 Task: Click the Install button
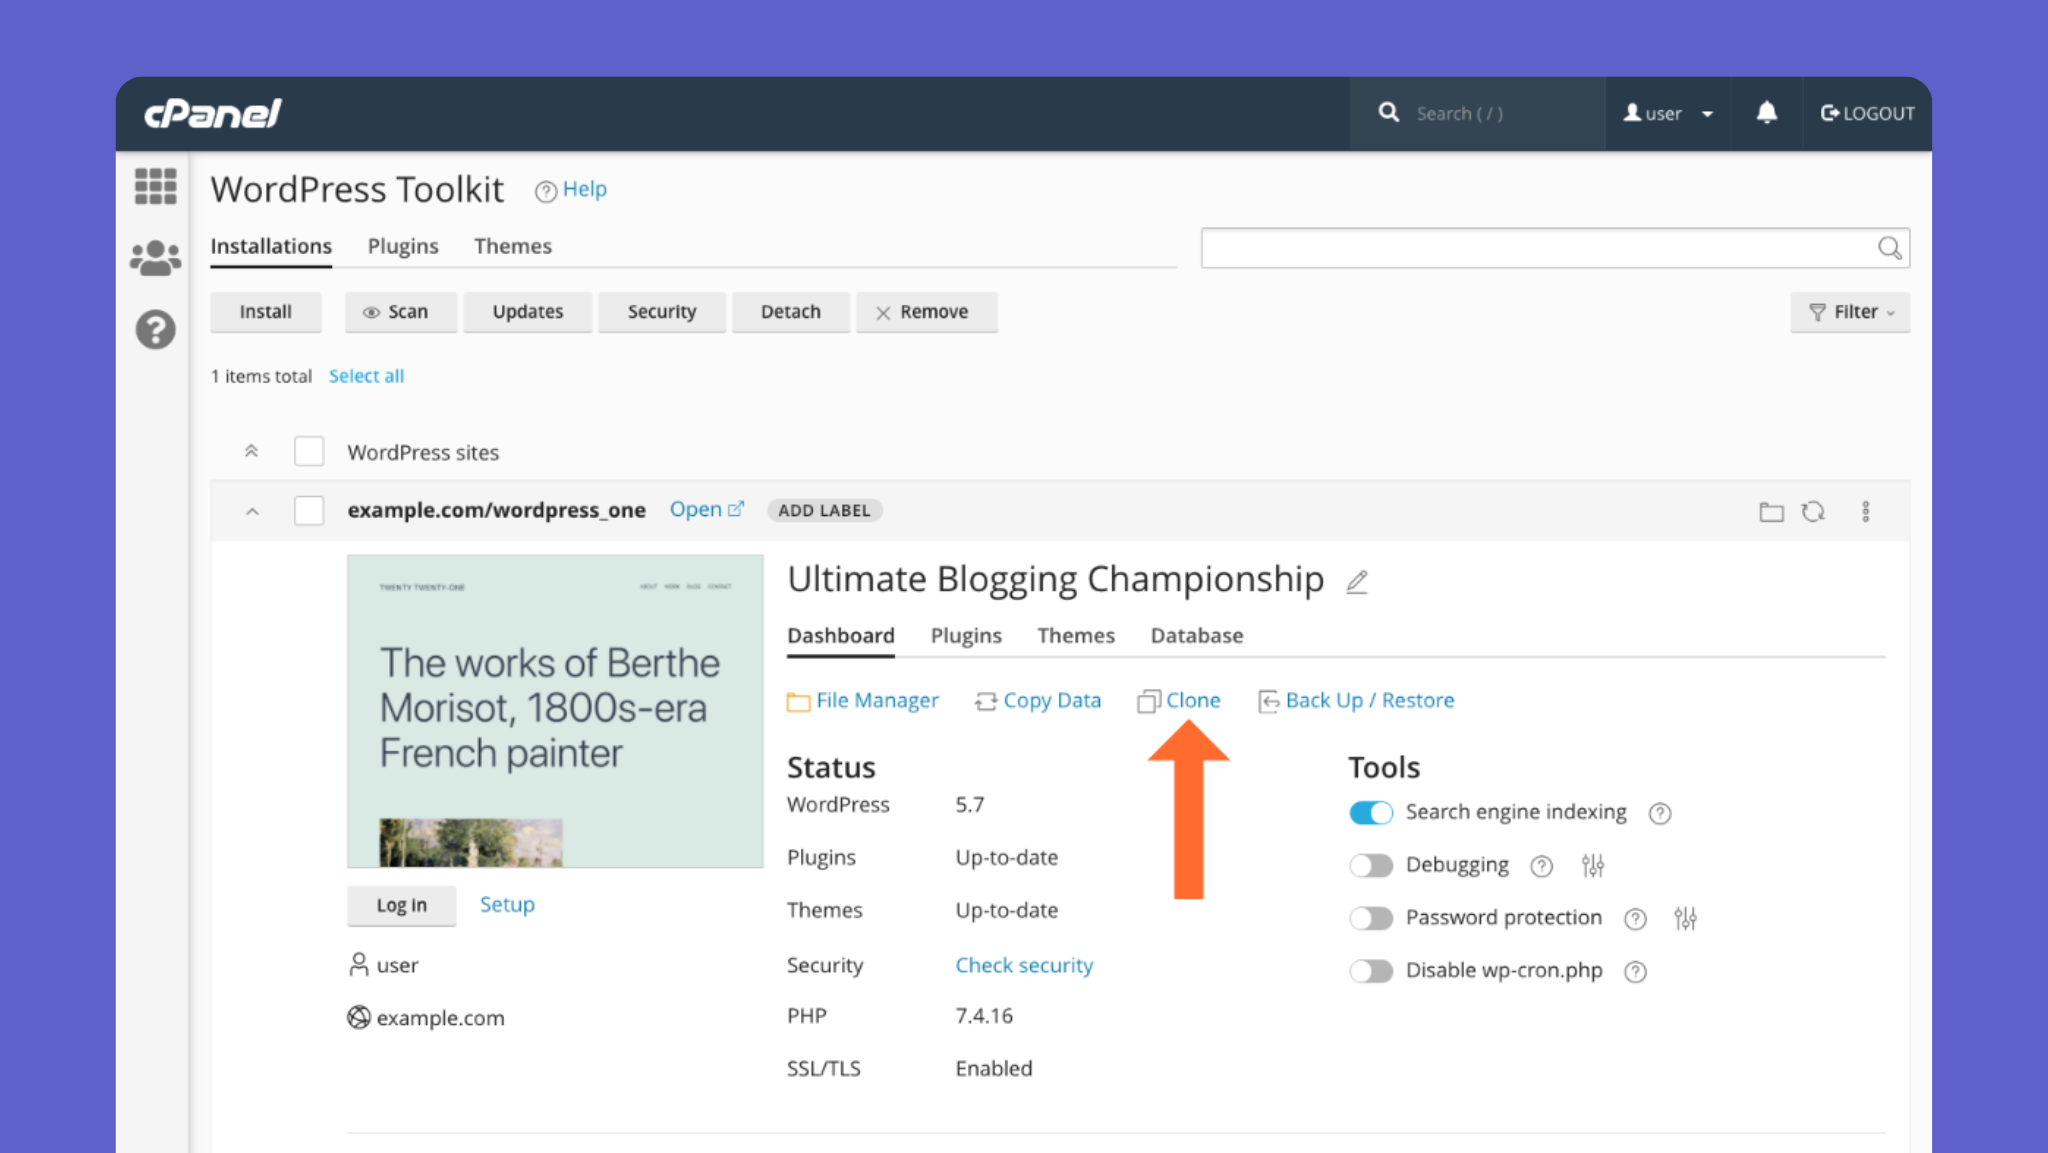click(x=266, y=312)
